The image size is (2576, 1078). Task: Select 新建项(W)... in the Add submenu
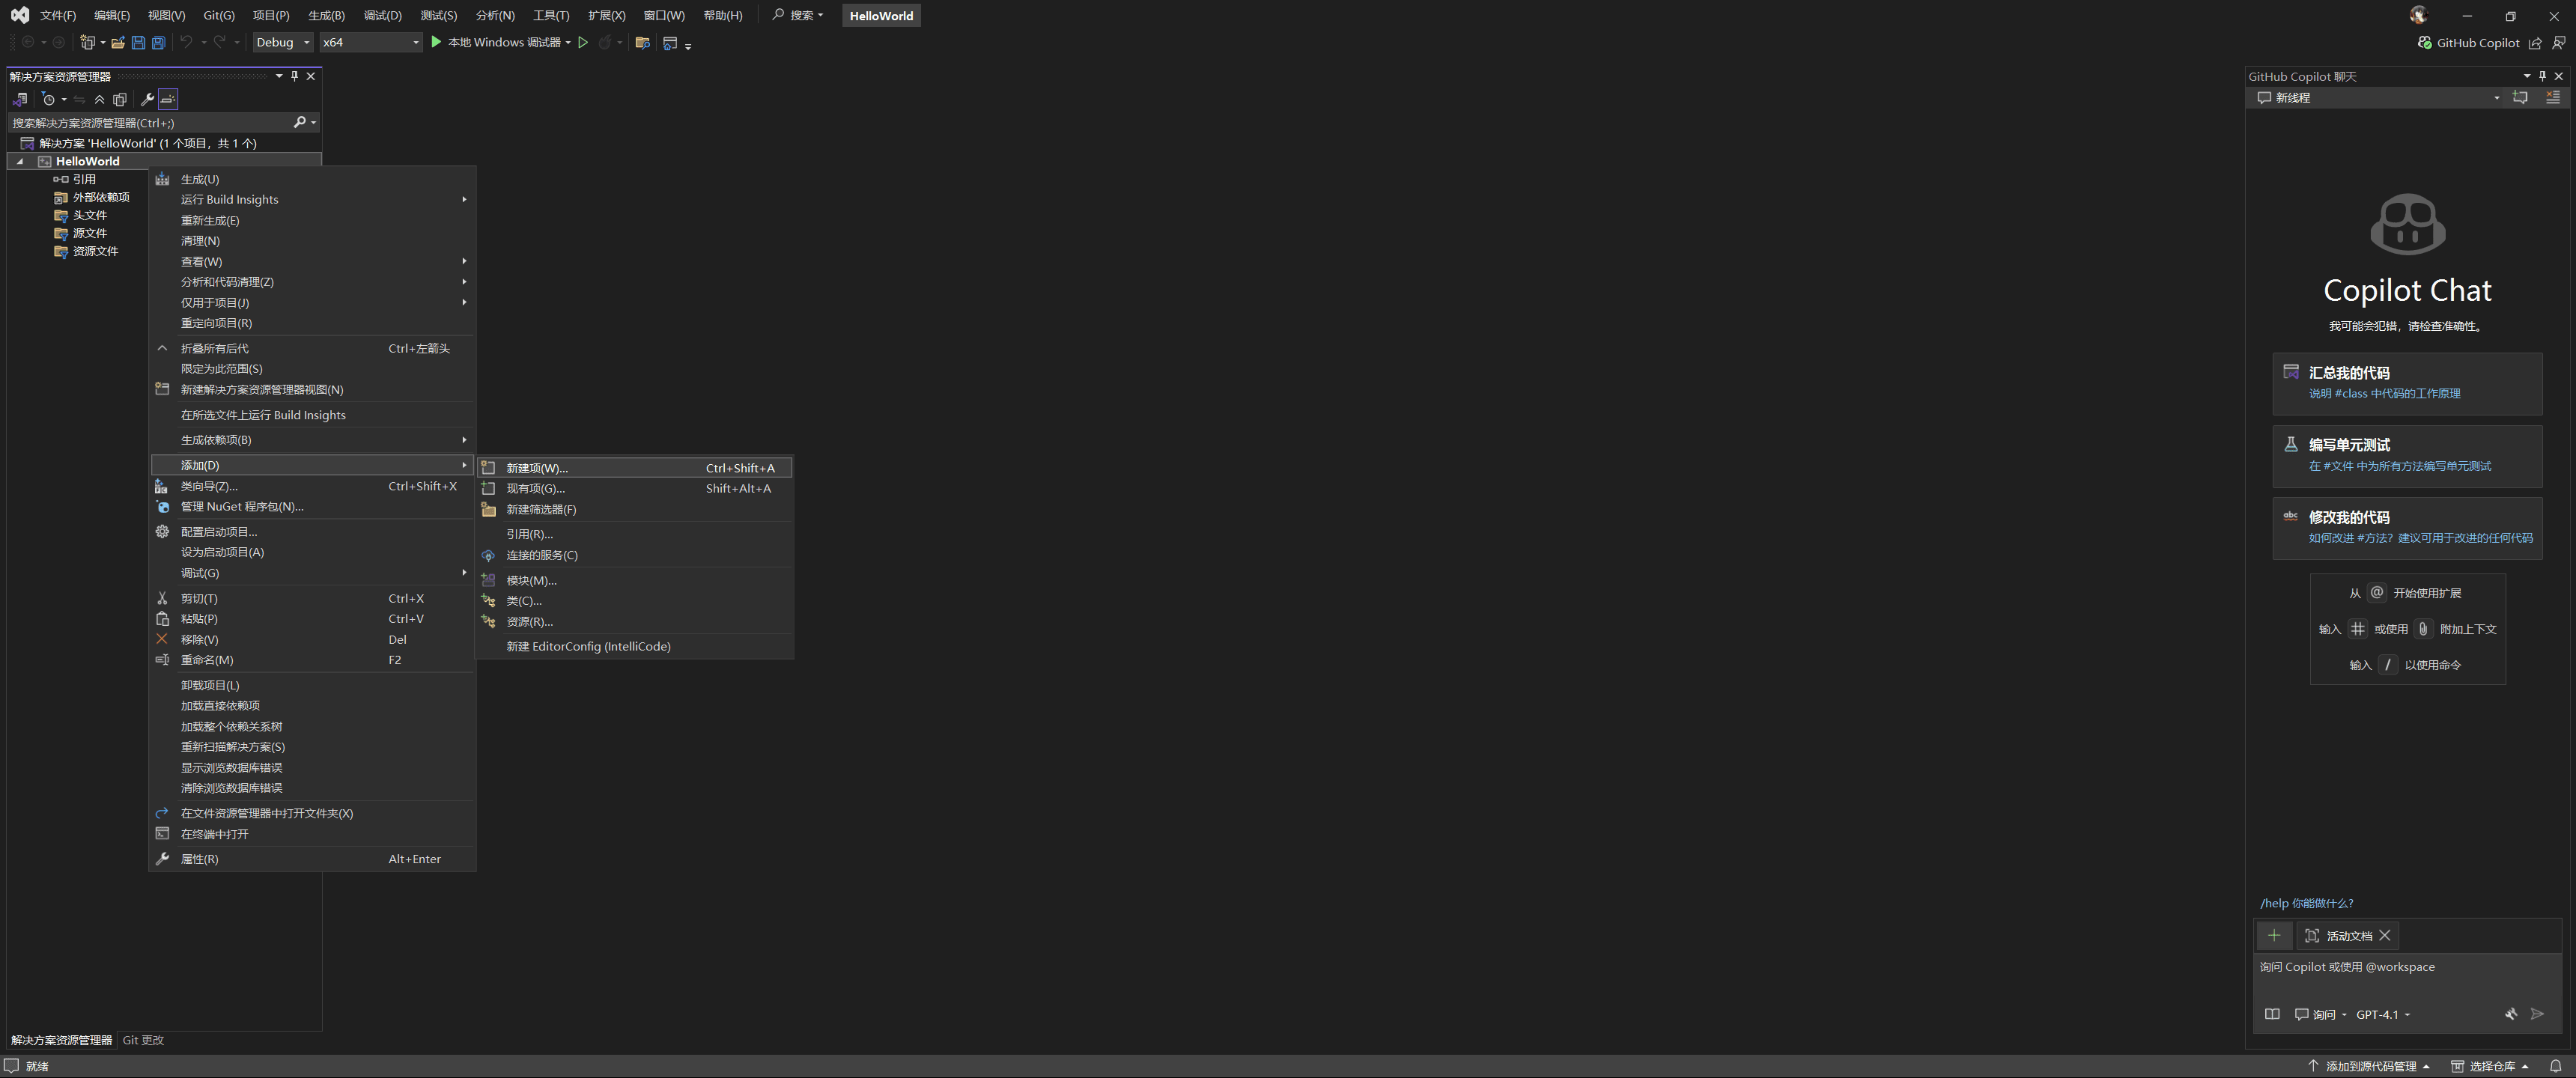coord(537,468)
